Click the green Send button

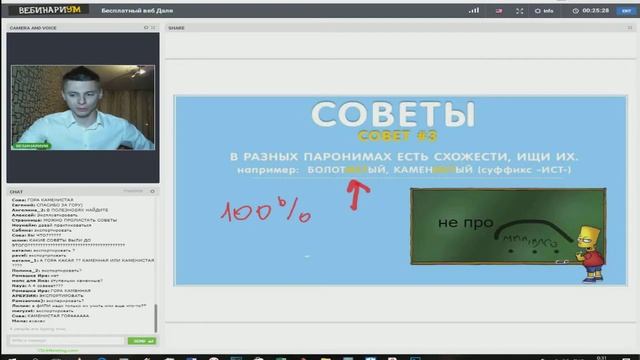point(142,340)
